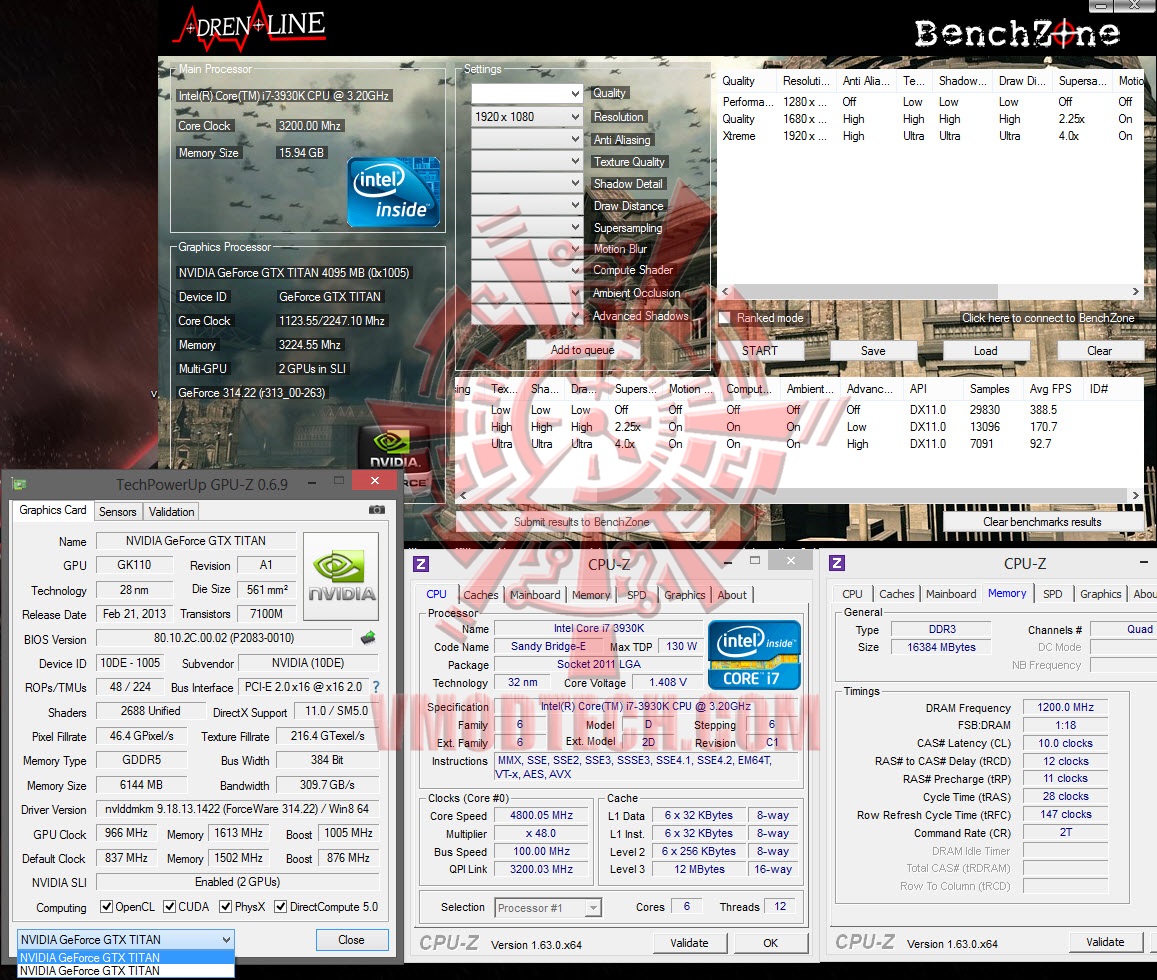Click the START benchmark button

coord(759,351)
